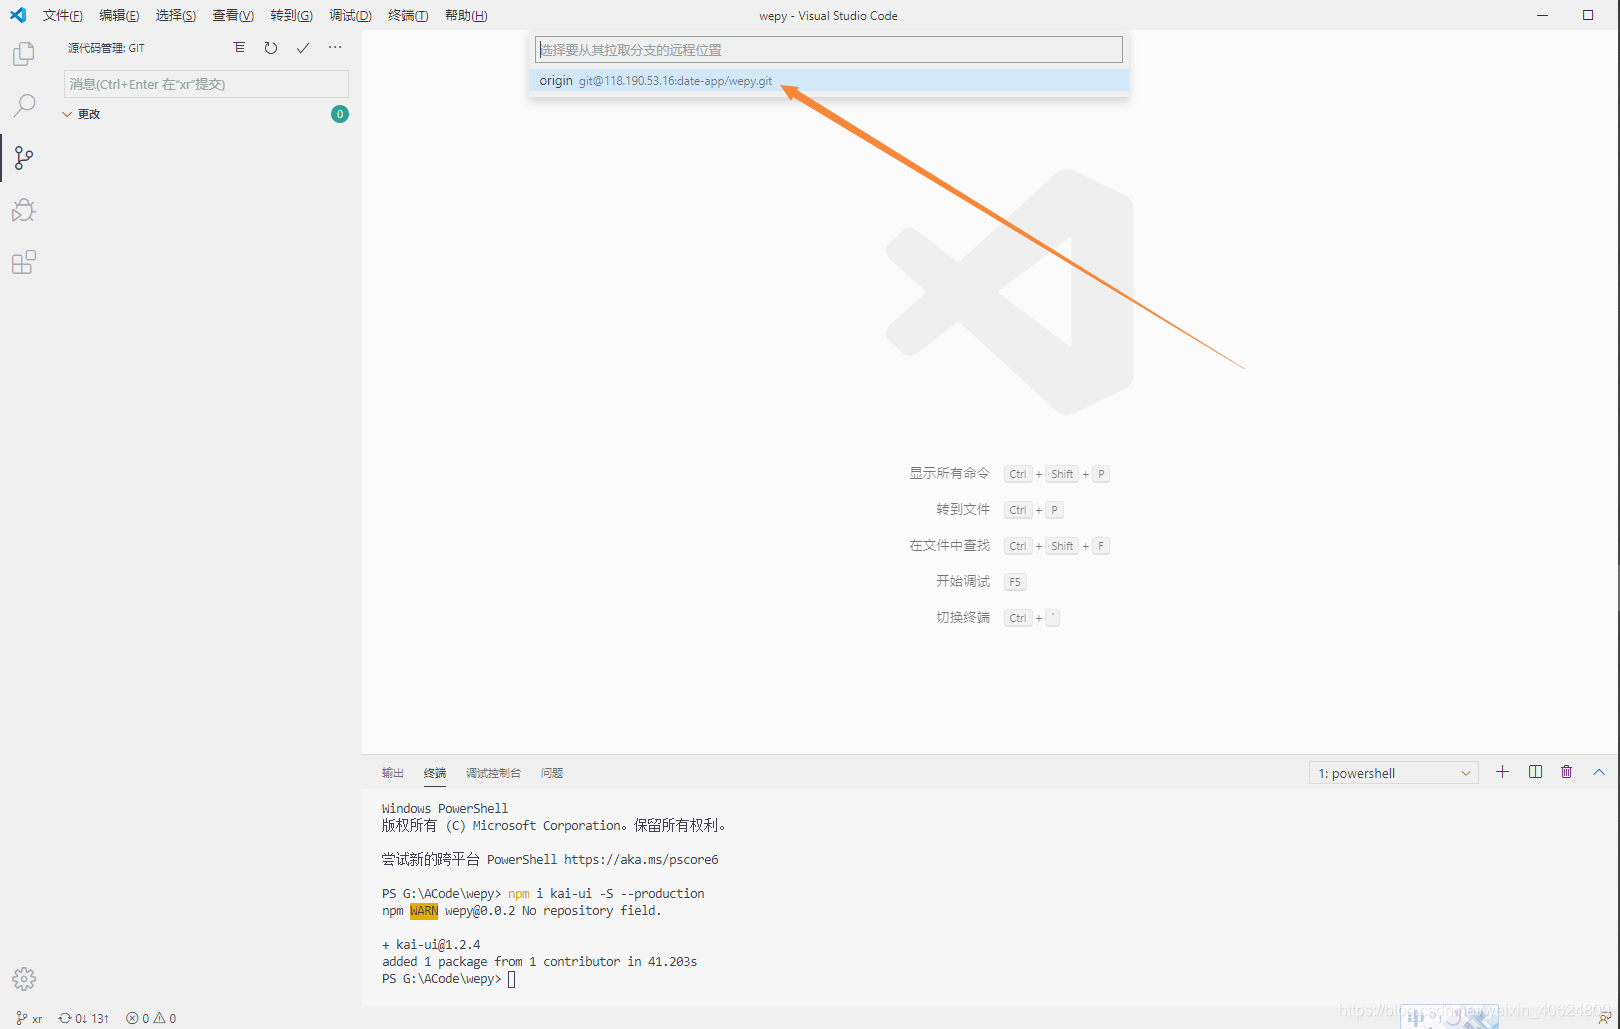Show errors and warnings count in status bar

[151, 1018]
